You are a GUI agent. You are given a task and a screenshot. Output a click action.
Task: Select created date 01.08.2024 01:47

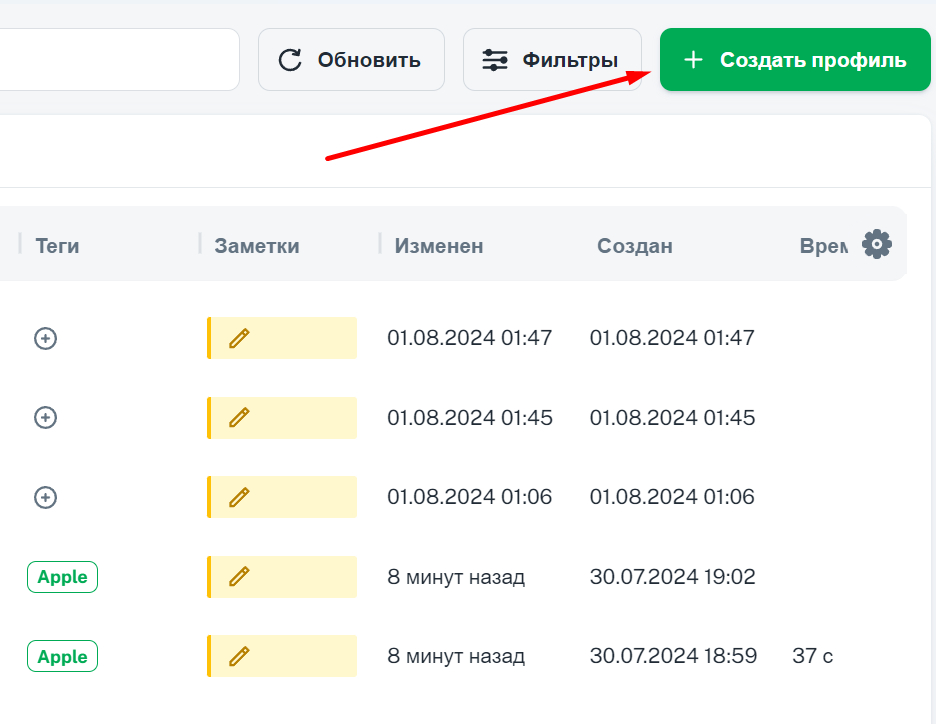click(672, 338)
